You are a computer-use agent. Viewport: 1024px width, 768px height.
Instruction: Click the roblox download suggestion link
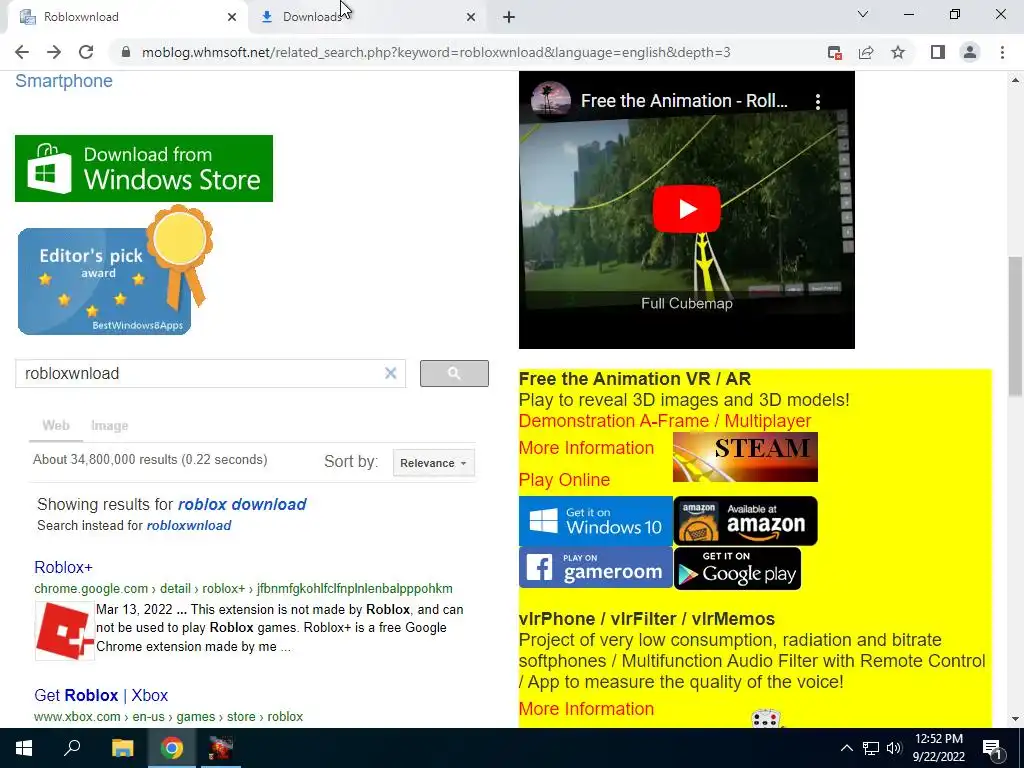coord(242,504)
